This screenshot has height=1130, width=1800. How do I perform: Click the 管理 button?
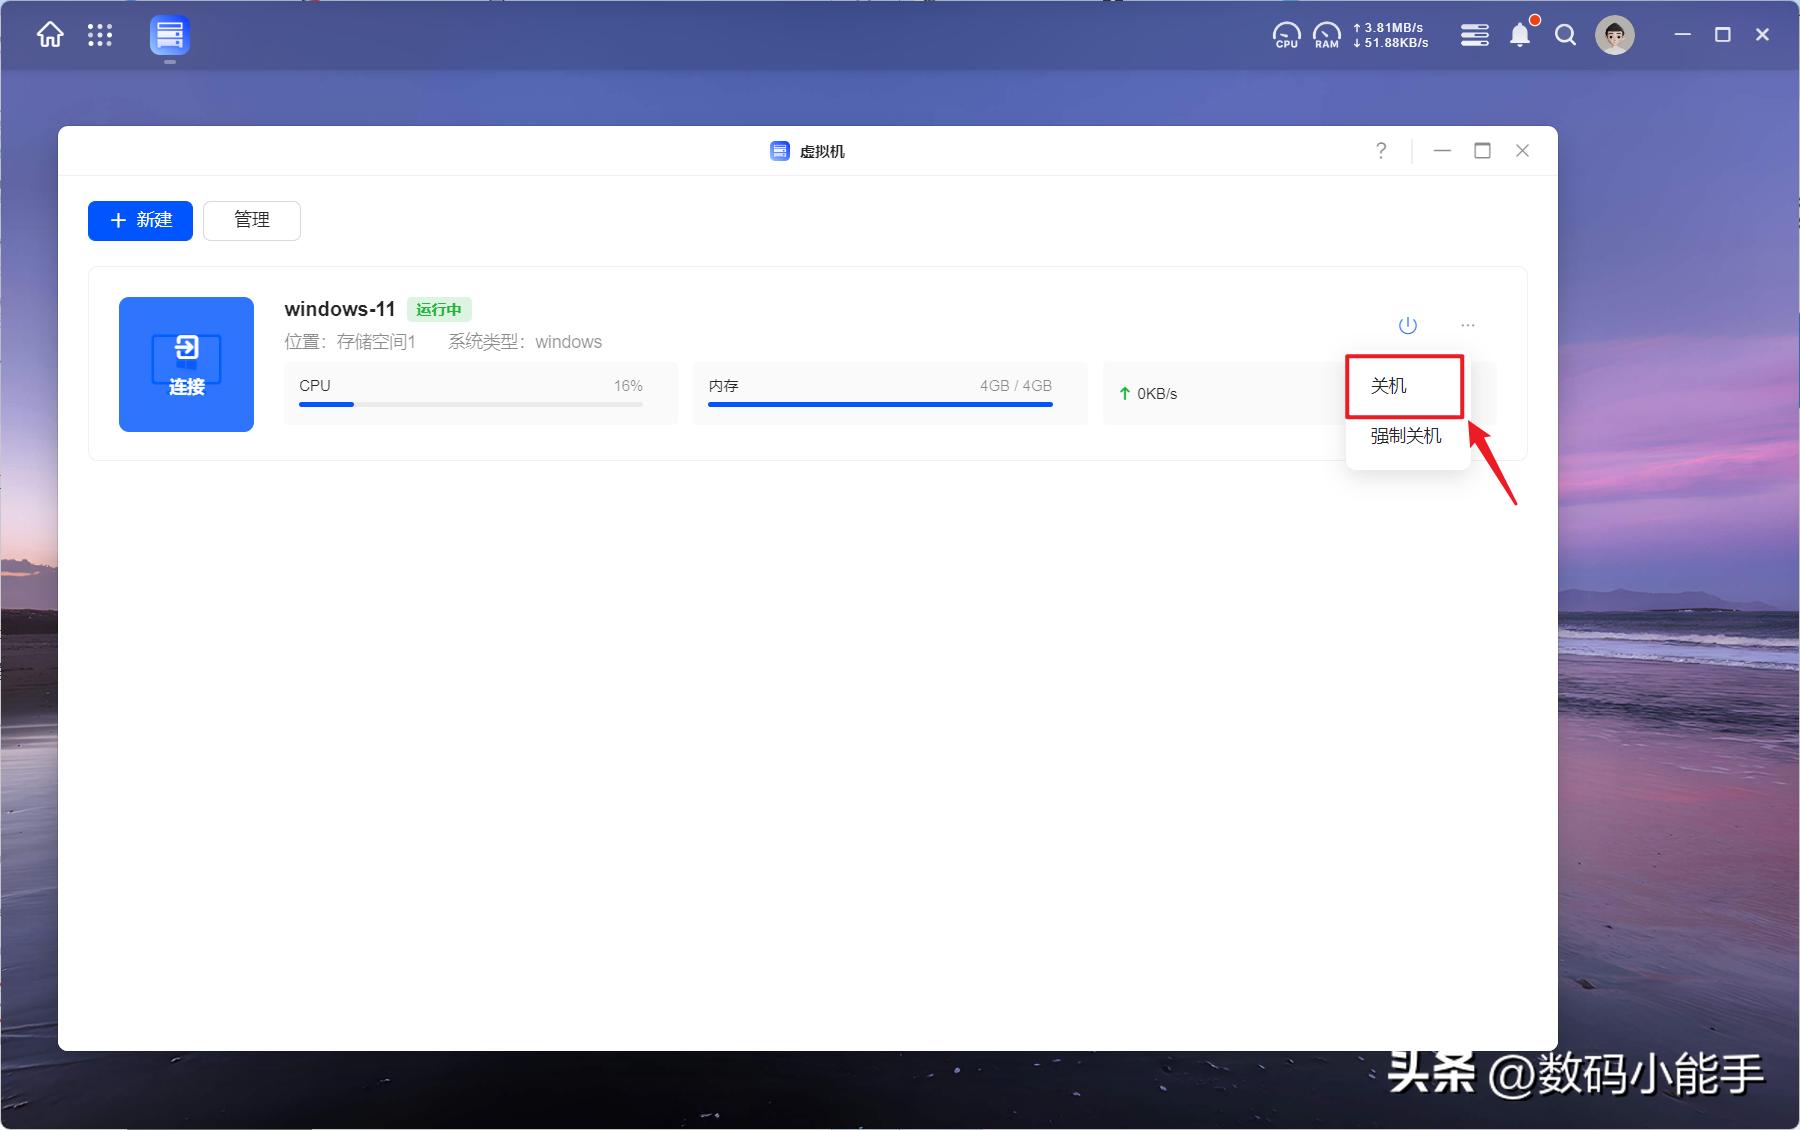[x=252, y=221]
